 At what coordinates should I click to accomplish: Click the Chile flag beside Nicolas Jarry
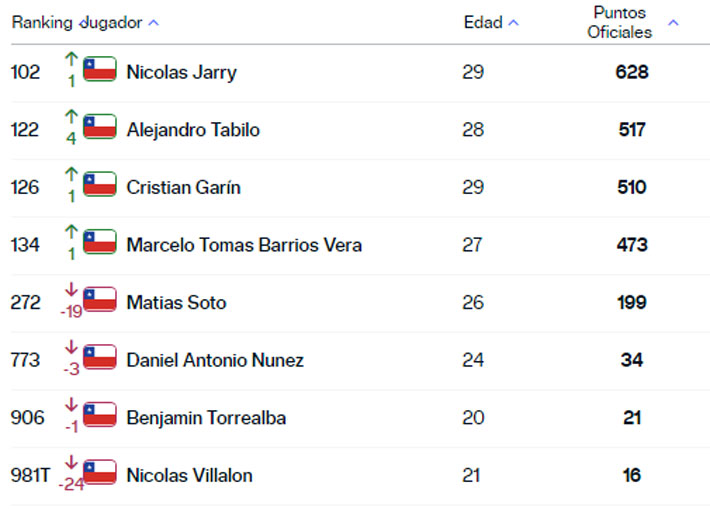click(100, 70)
